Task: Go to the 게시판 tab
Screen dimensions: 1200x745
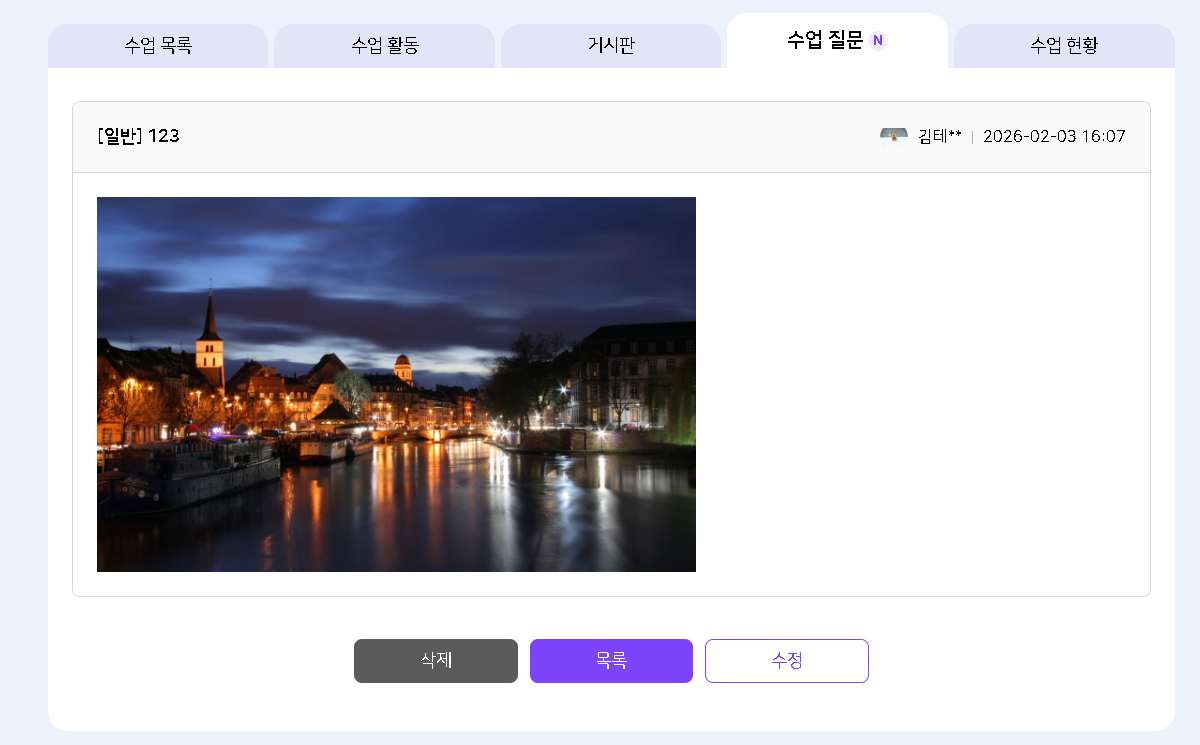Action: point(611,45)
